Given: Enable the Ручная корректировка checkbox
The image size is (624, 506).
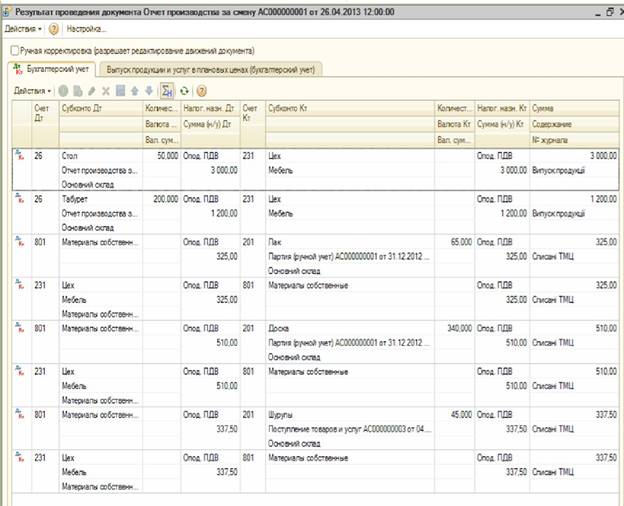Looking at the screenshot, I should (15, 51).
